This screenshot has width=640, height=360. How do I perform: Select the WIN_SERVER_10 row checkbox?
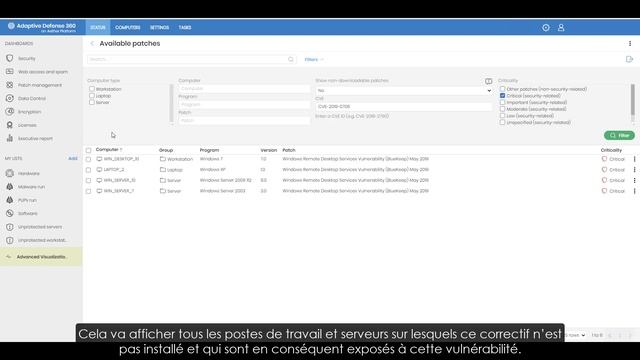tap(89, 180)
